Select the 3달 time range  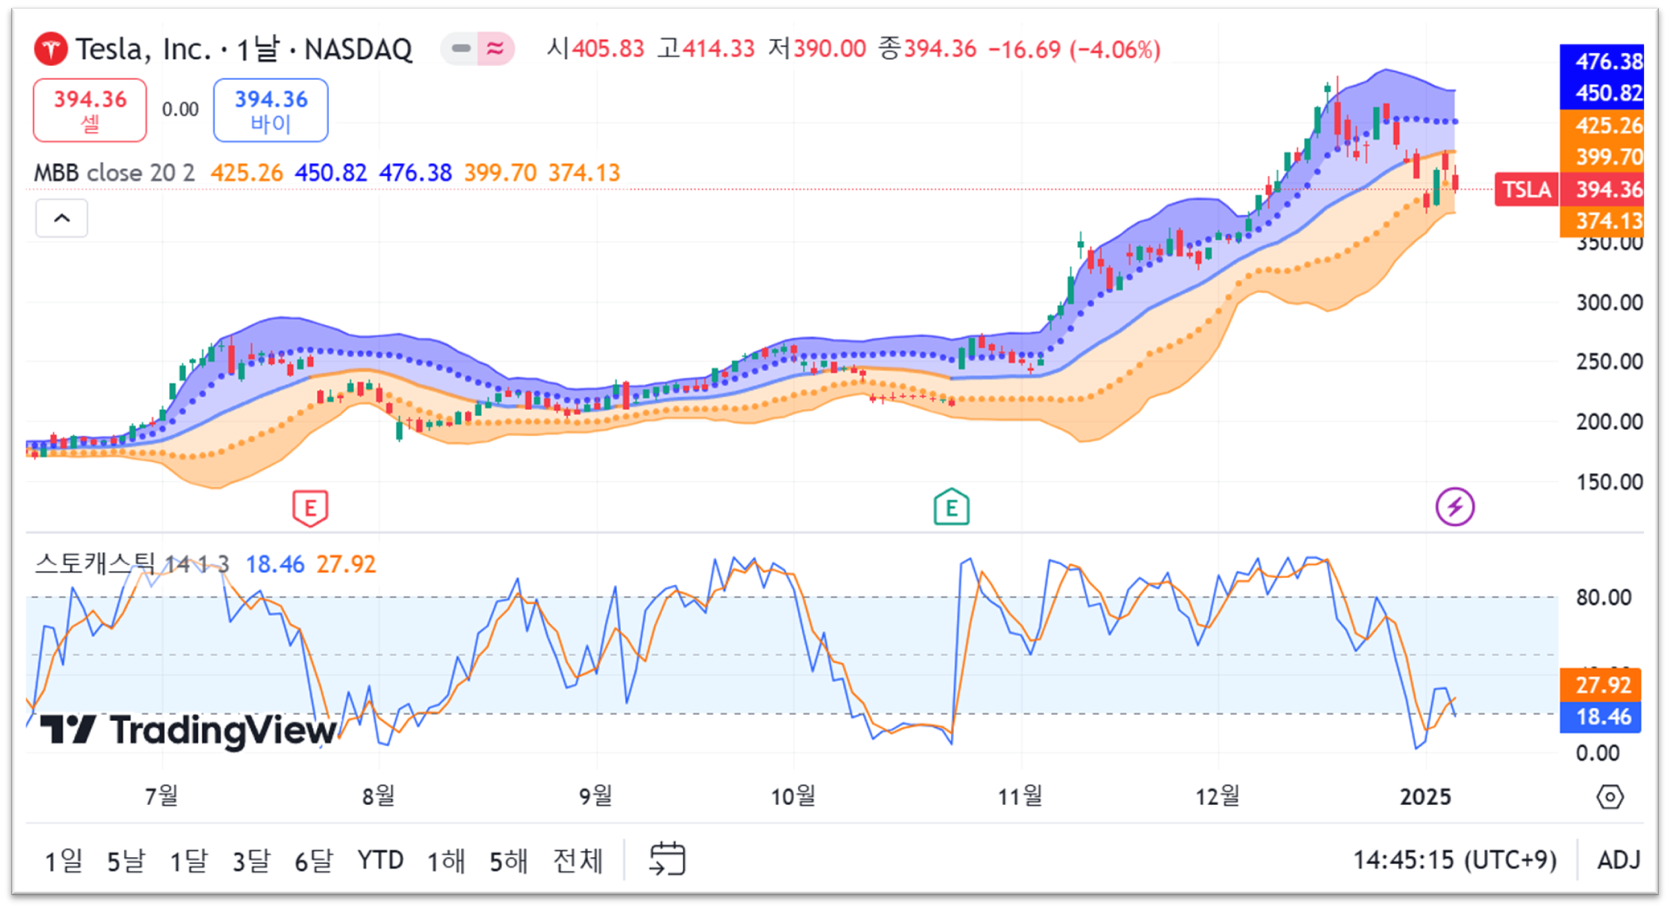point(251,860)
